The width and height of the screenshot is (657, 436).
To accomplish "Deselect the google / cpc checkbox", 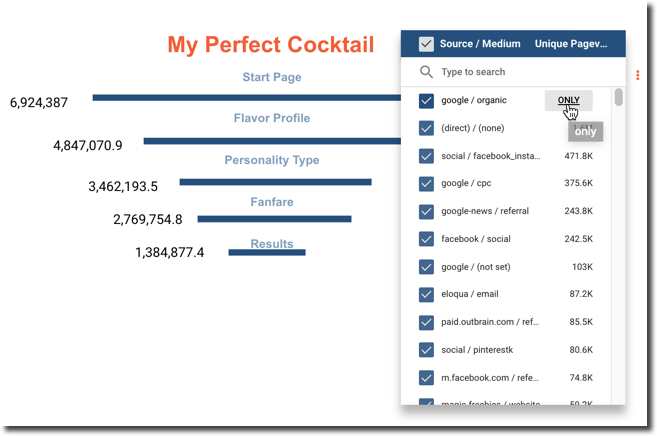I will click(x=426, y=184).
